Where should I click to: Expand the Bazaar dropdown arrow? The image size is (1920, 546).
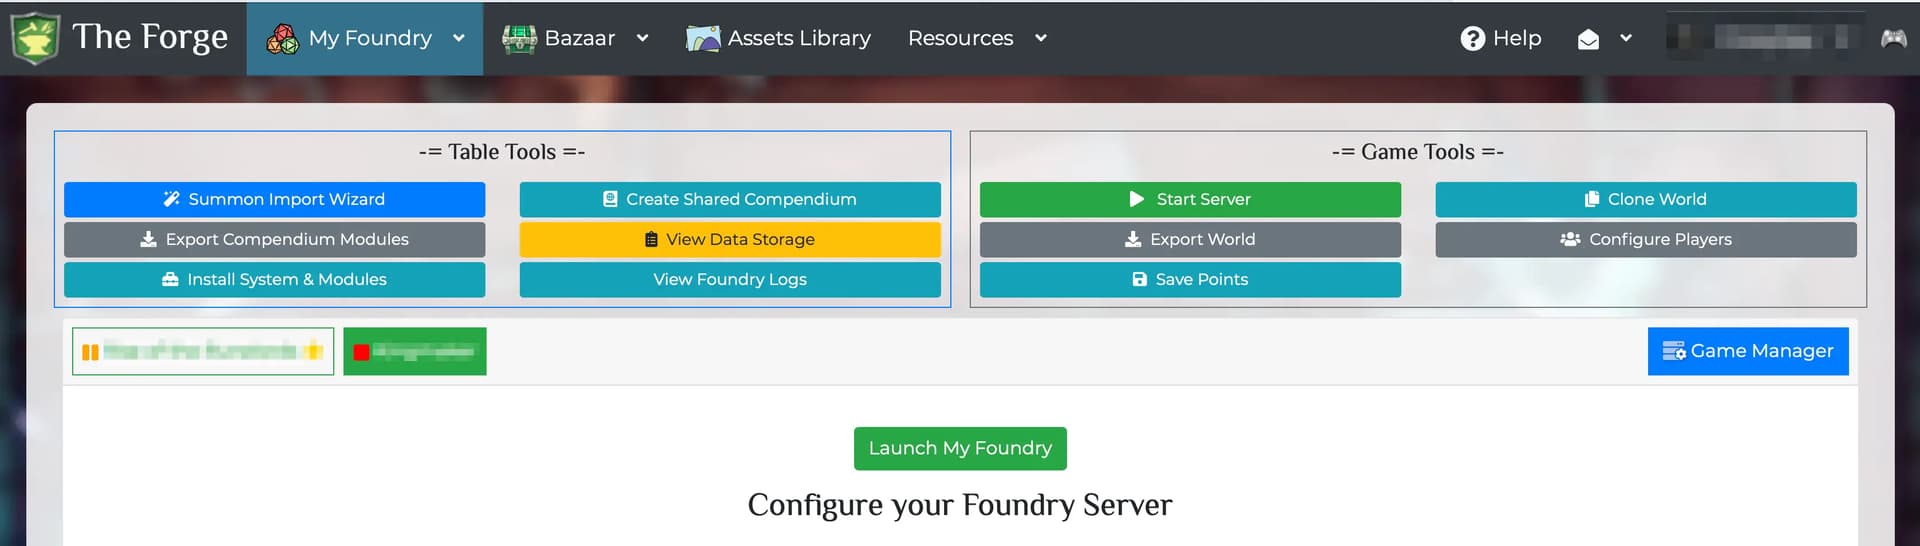point(642,38)
